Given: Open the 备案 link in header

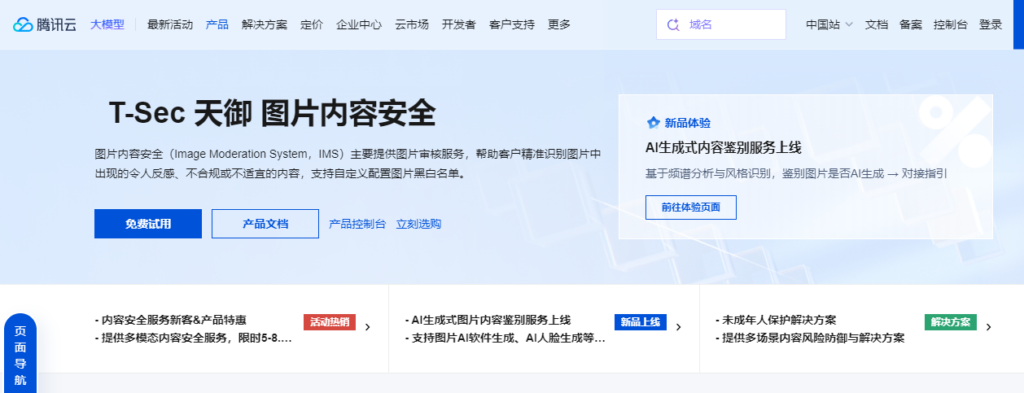Looking at the screenshot, I should 910,25.
